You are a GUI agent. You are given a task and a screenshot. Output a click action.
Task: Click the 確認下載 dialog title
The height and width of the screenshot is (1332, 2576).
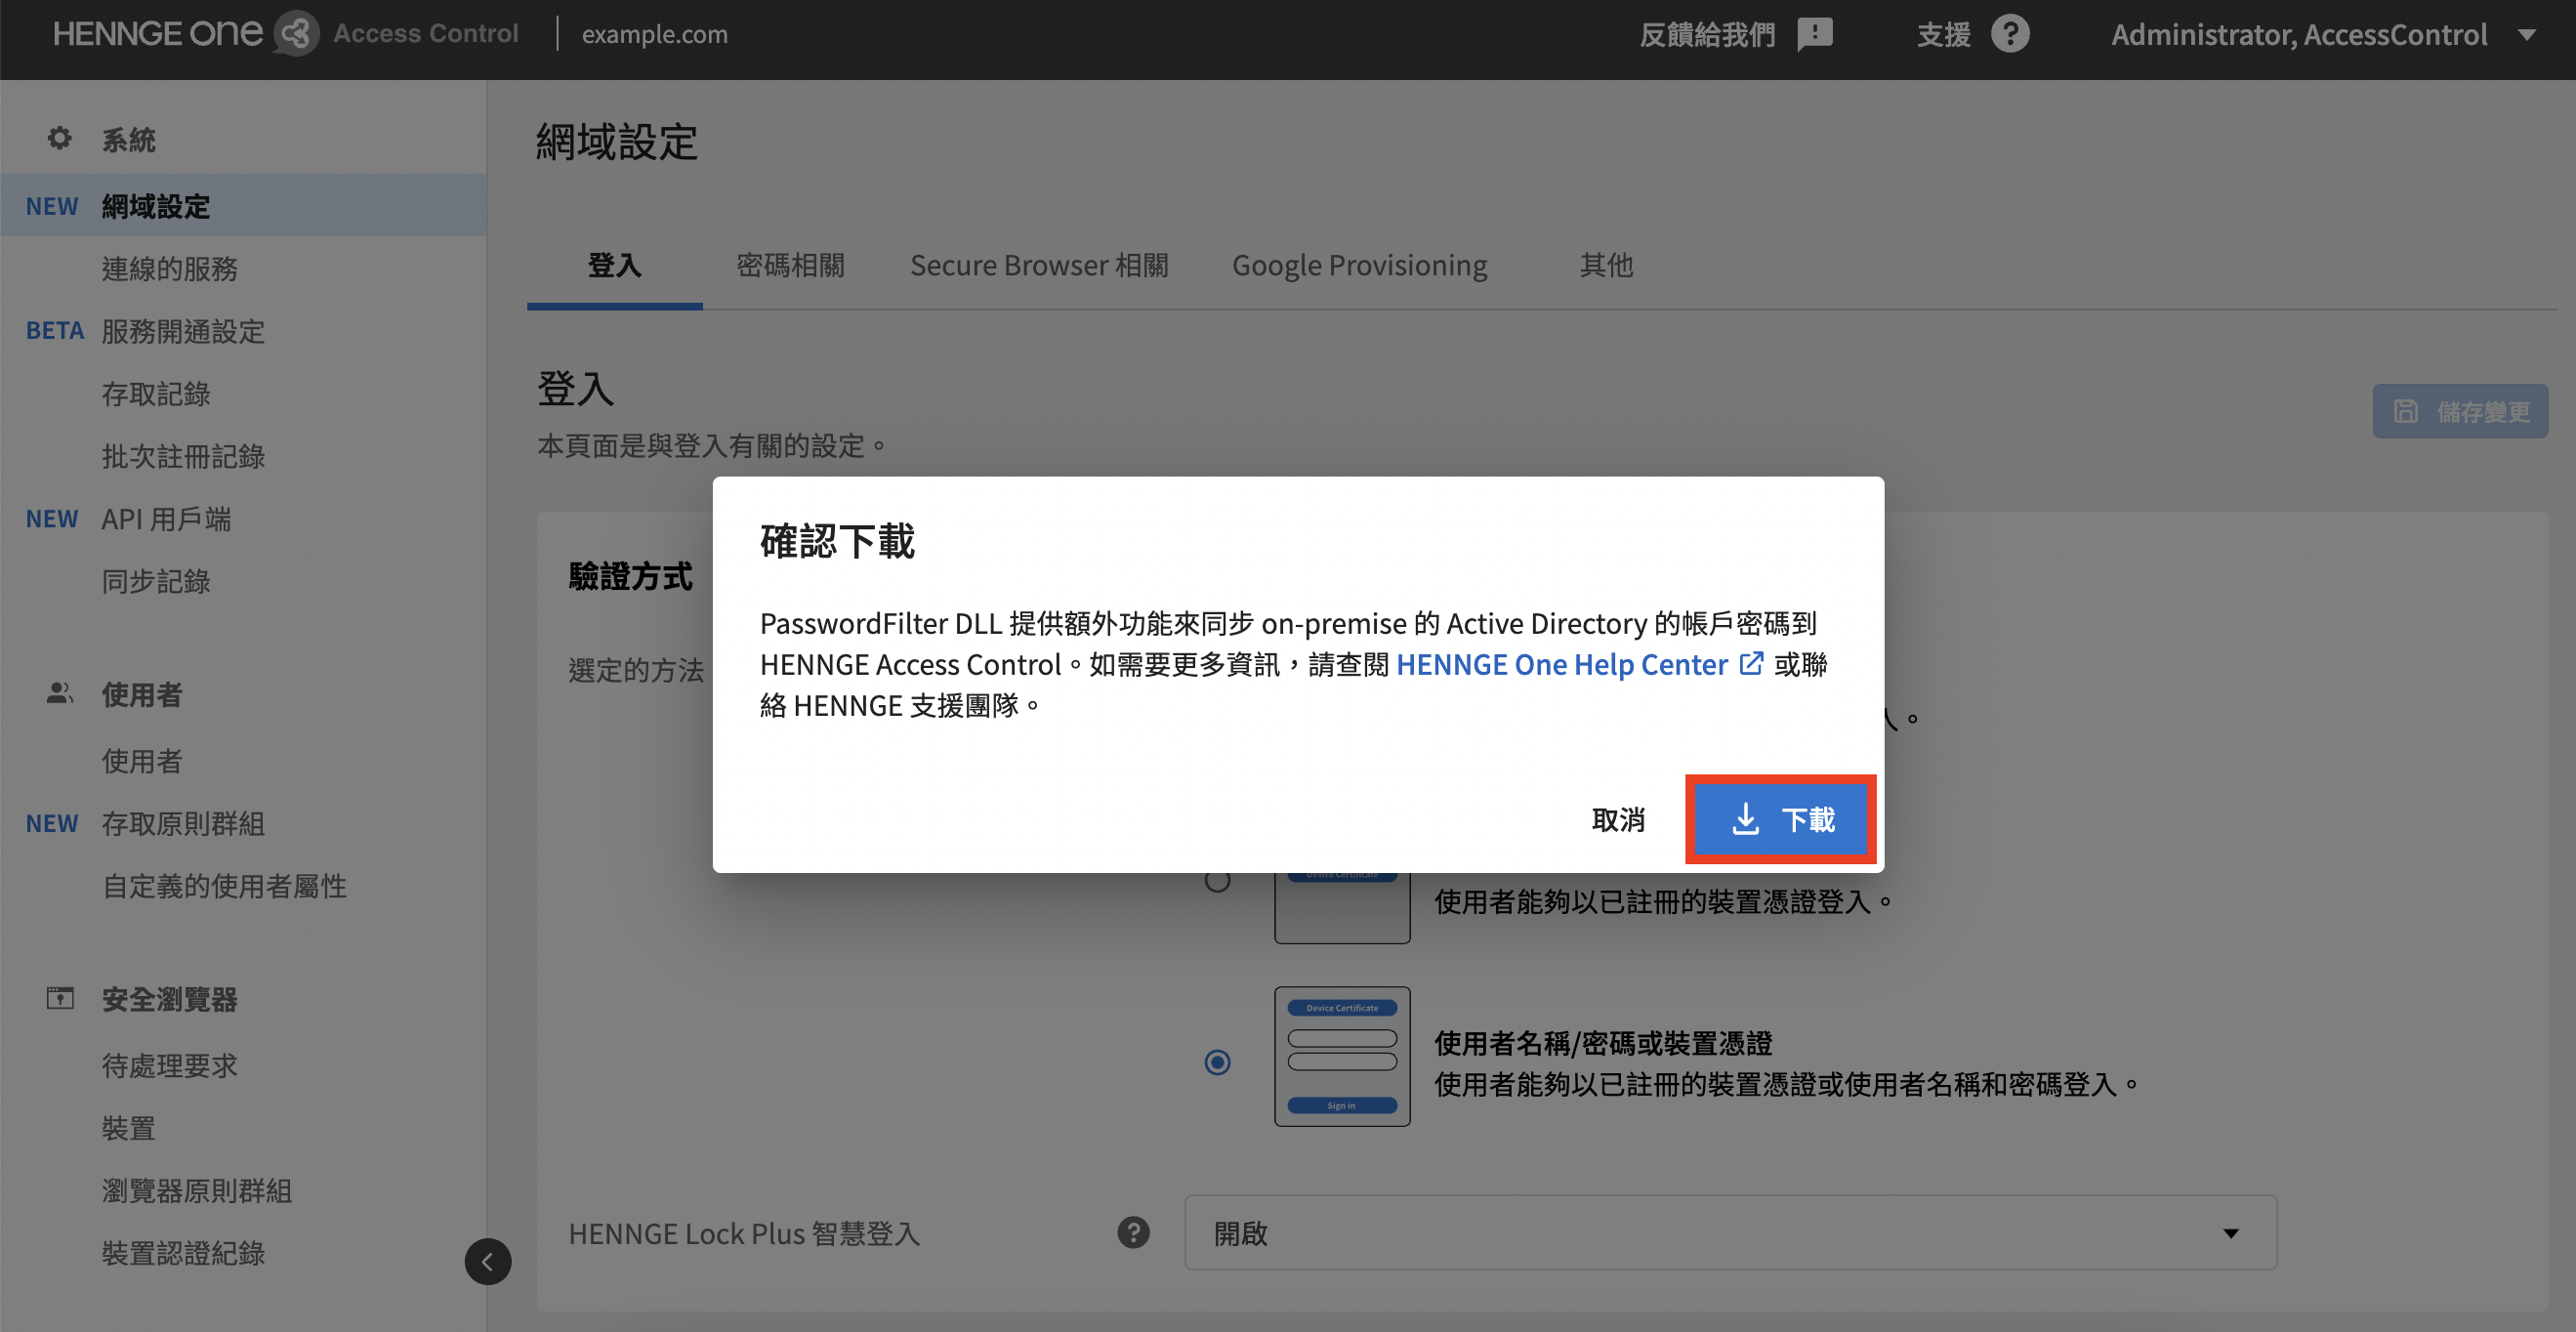tap(837, 541)
